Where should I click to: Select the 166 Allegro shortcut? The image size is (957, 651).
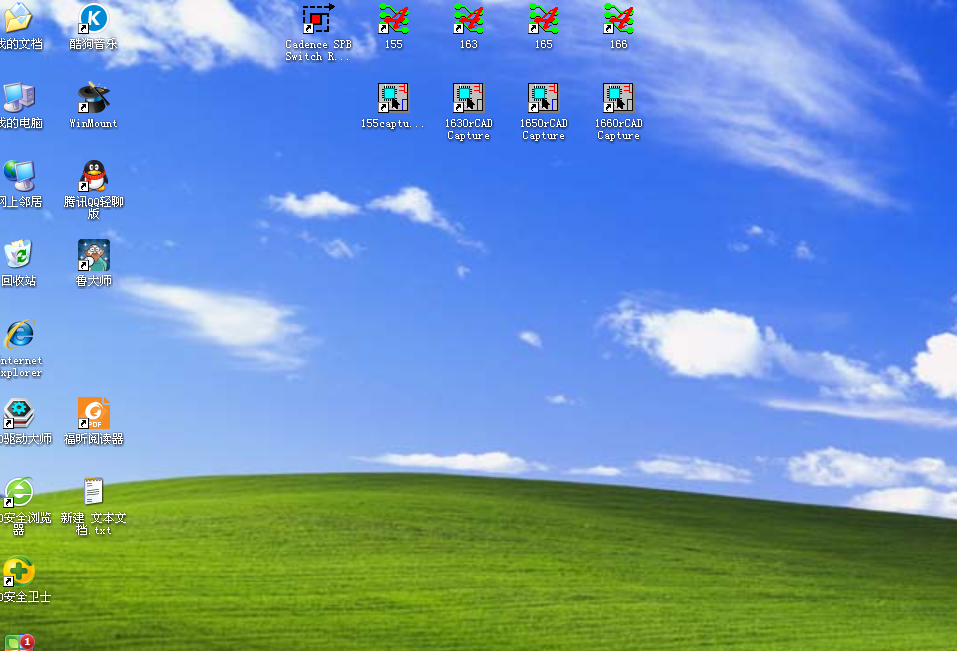[x=618, y=18]
